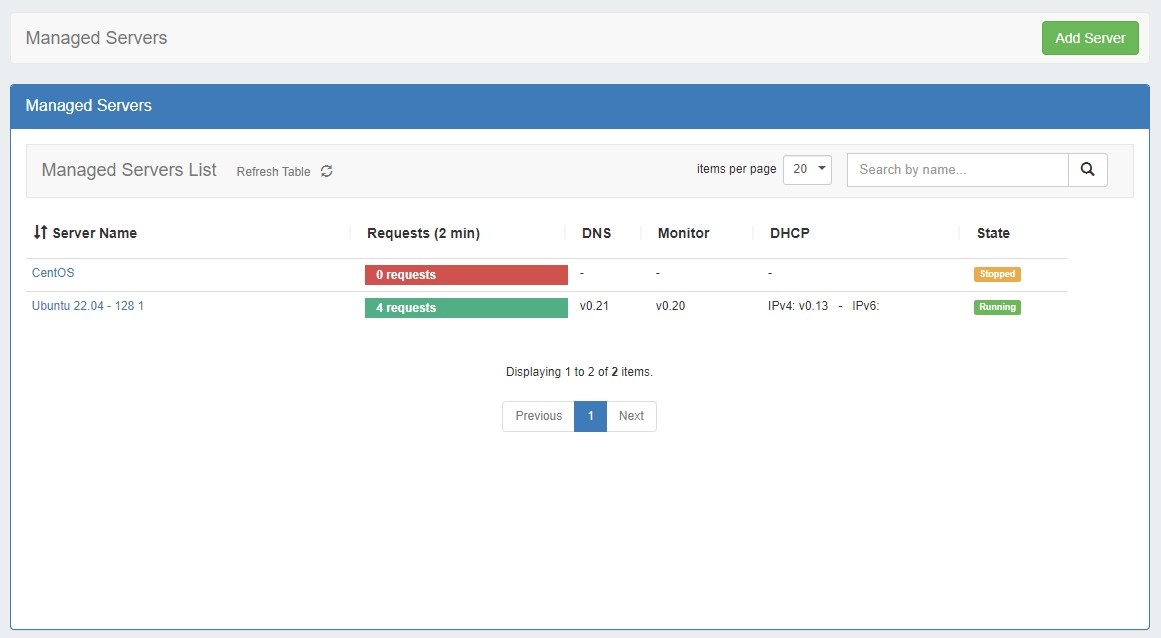Click the refresh table circular arrows icon
The width and height of the screenshot is (1161, 638).
tap(326, 171)
